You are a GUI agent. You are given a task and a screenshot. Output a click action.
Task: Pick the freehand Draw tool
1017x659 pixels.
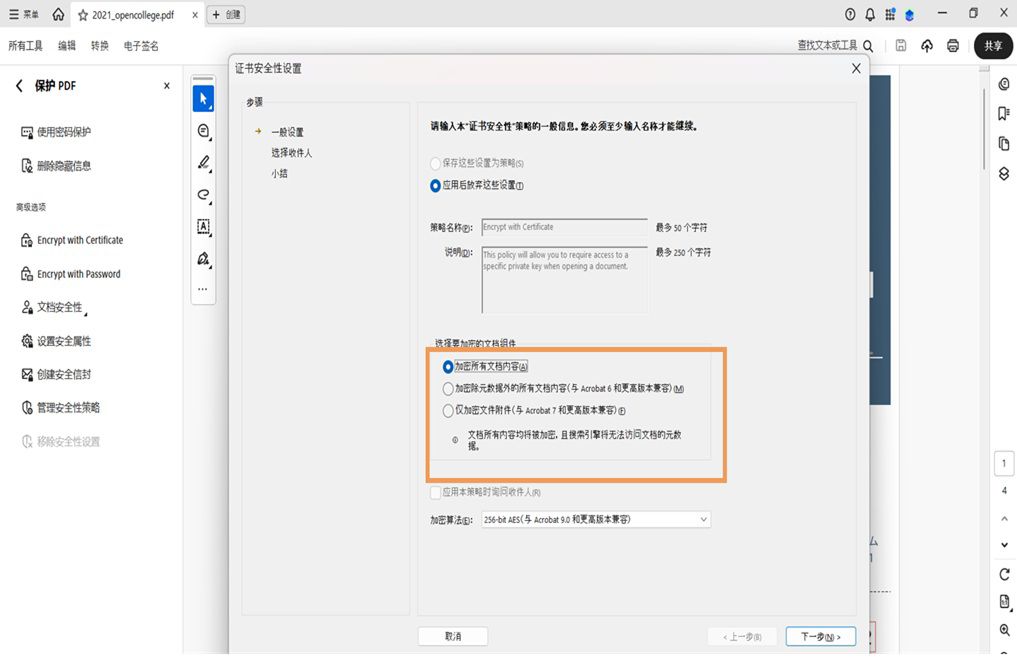pyautogui.click(x=203, y=195)
